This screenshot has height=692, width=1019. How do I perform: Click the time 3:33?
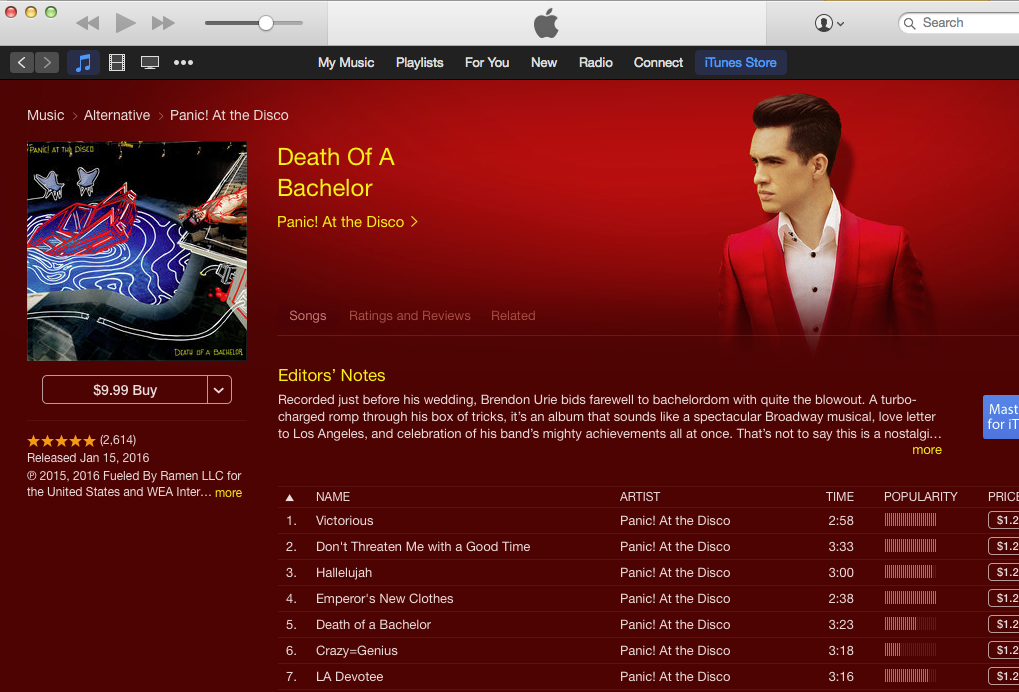(841, 546)
